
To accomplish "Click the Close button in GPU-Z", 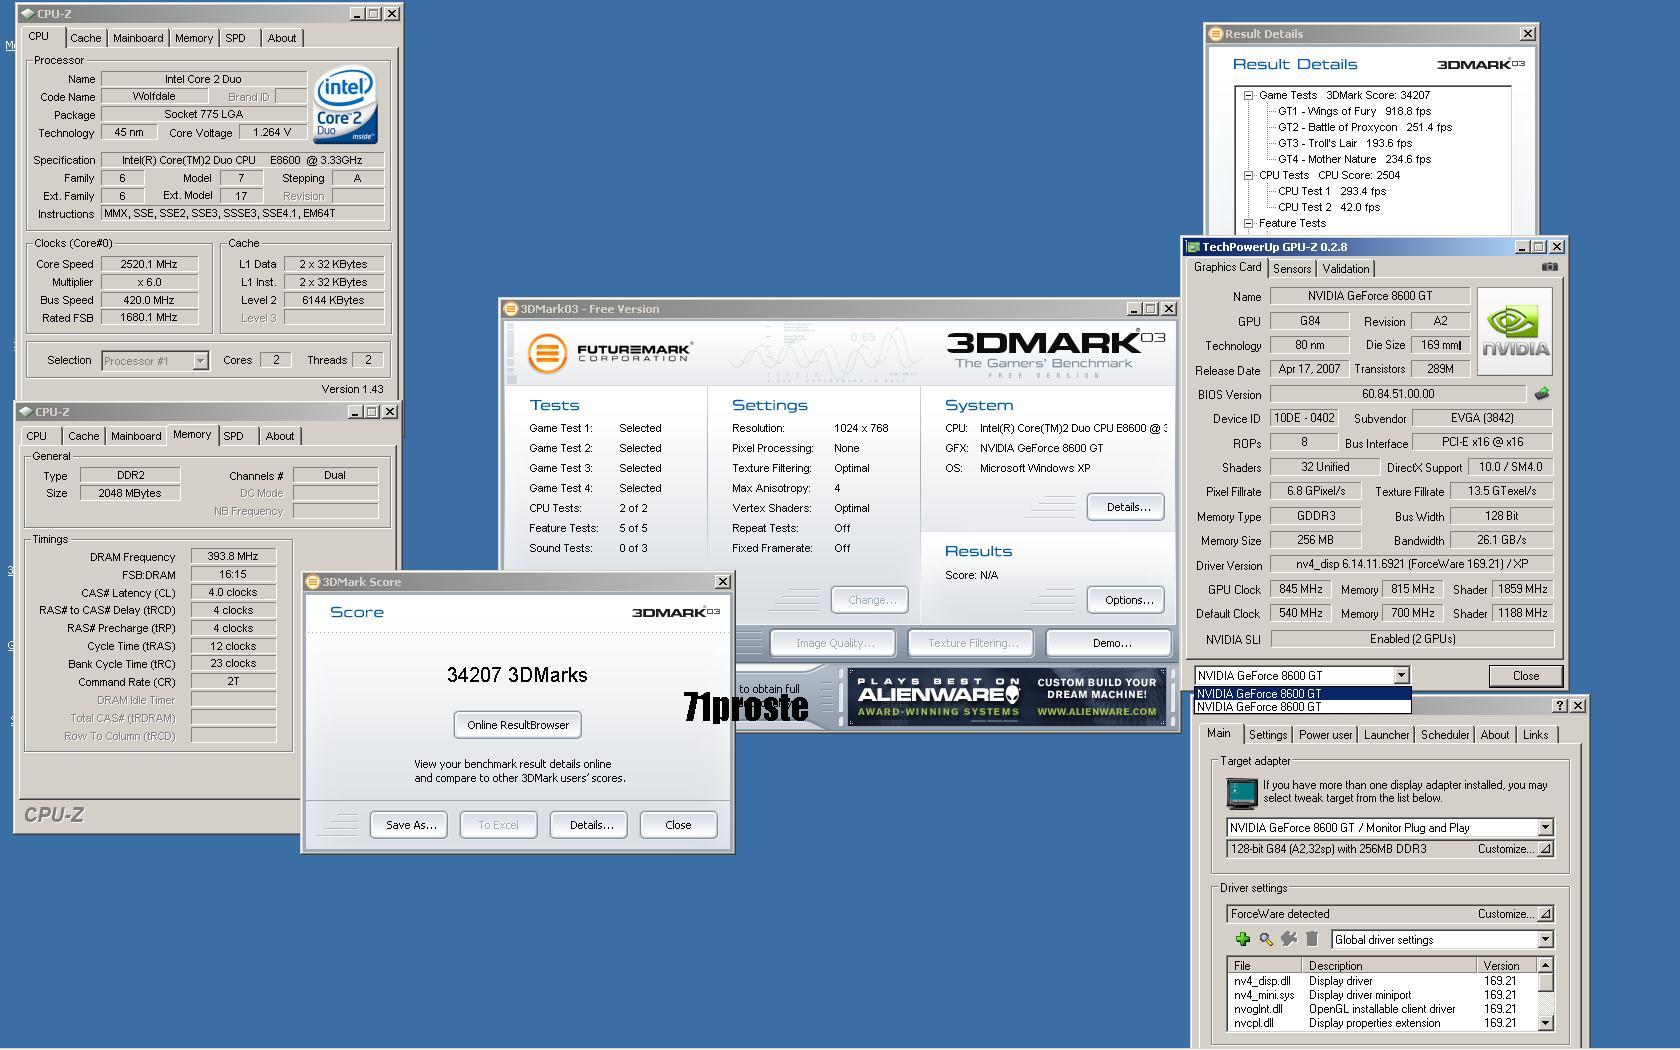I will click(1525, 676).
